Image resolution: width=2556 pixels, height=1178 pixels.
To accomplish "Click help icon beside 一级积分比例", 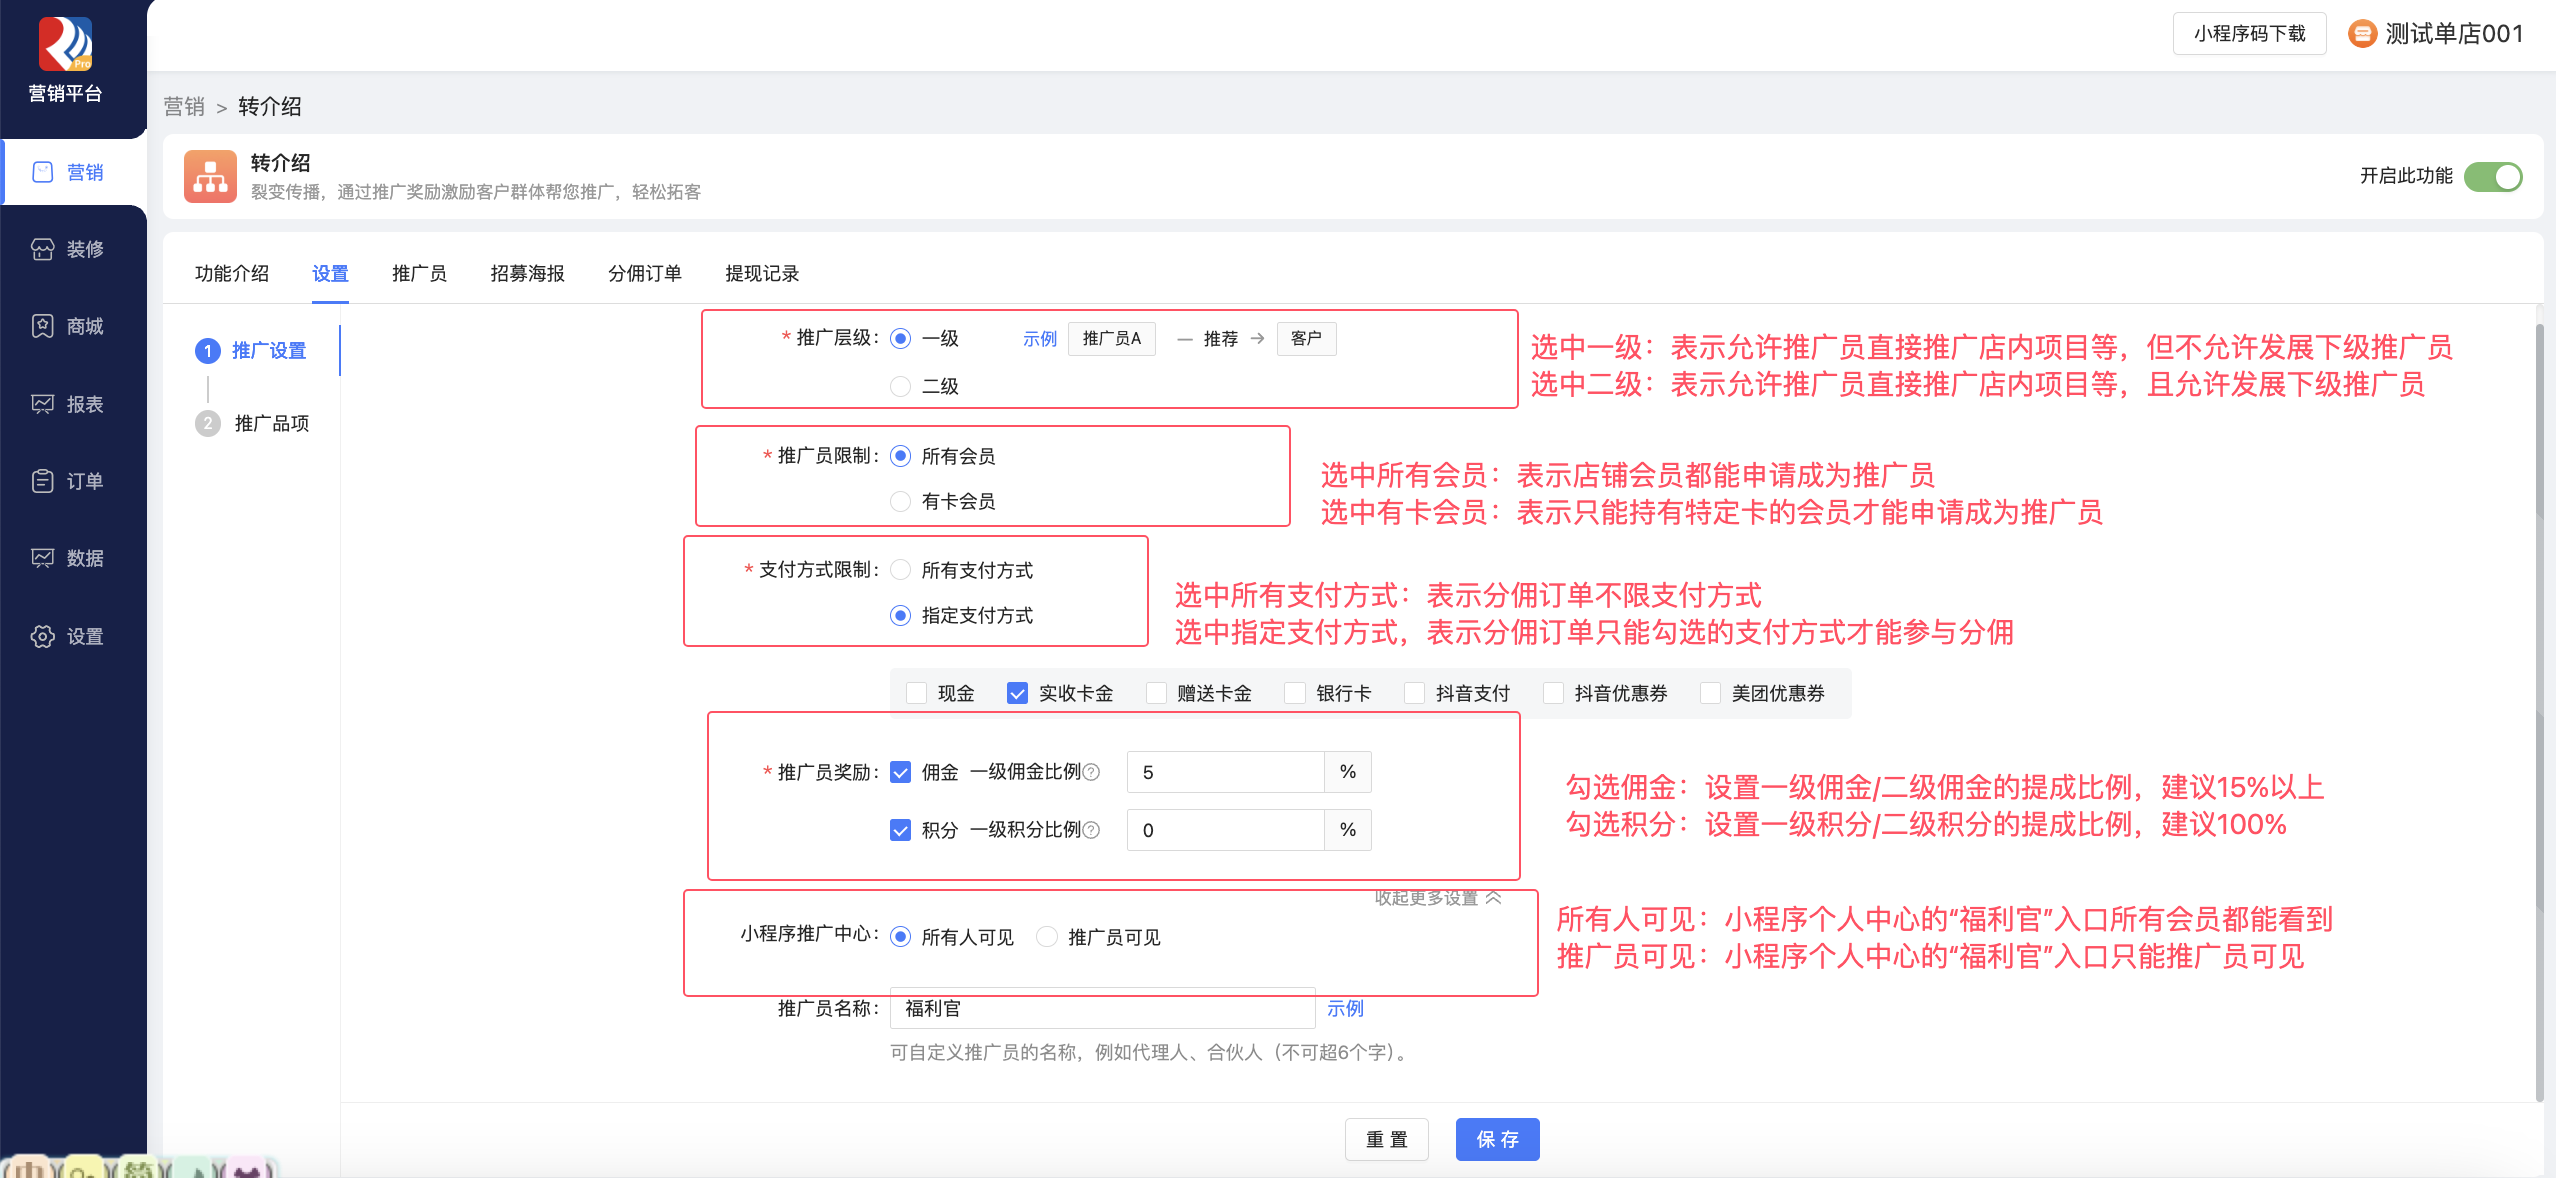I will click(1092, 830).
